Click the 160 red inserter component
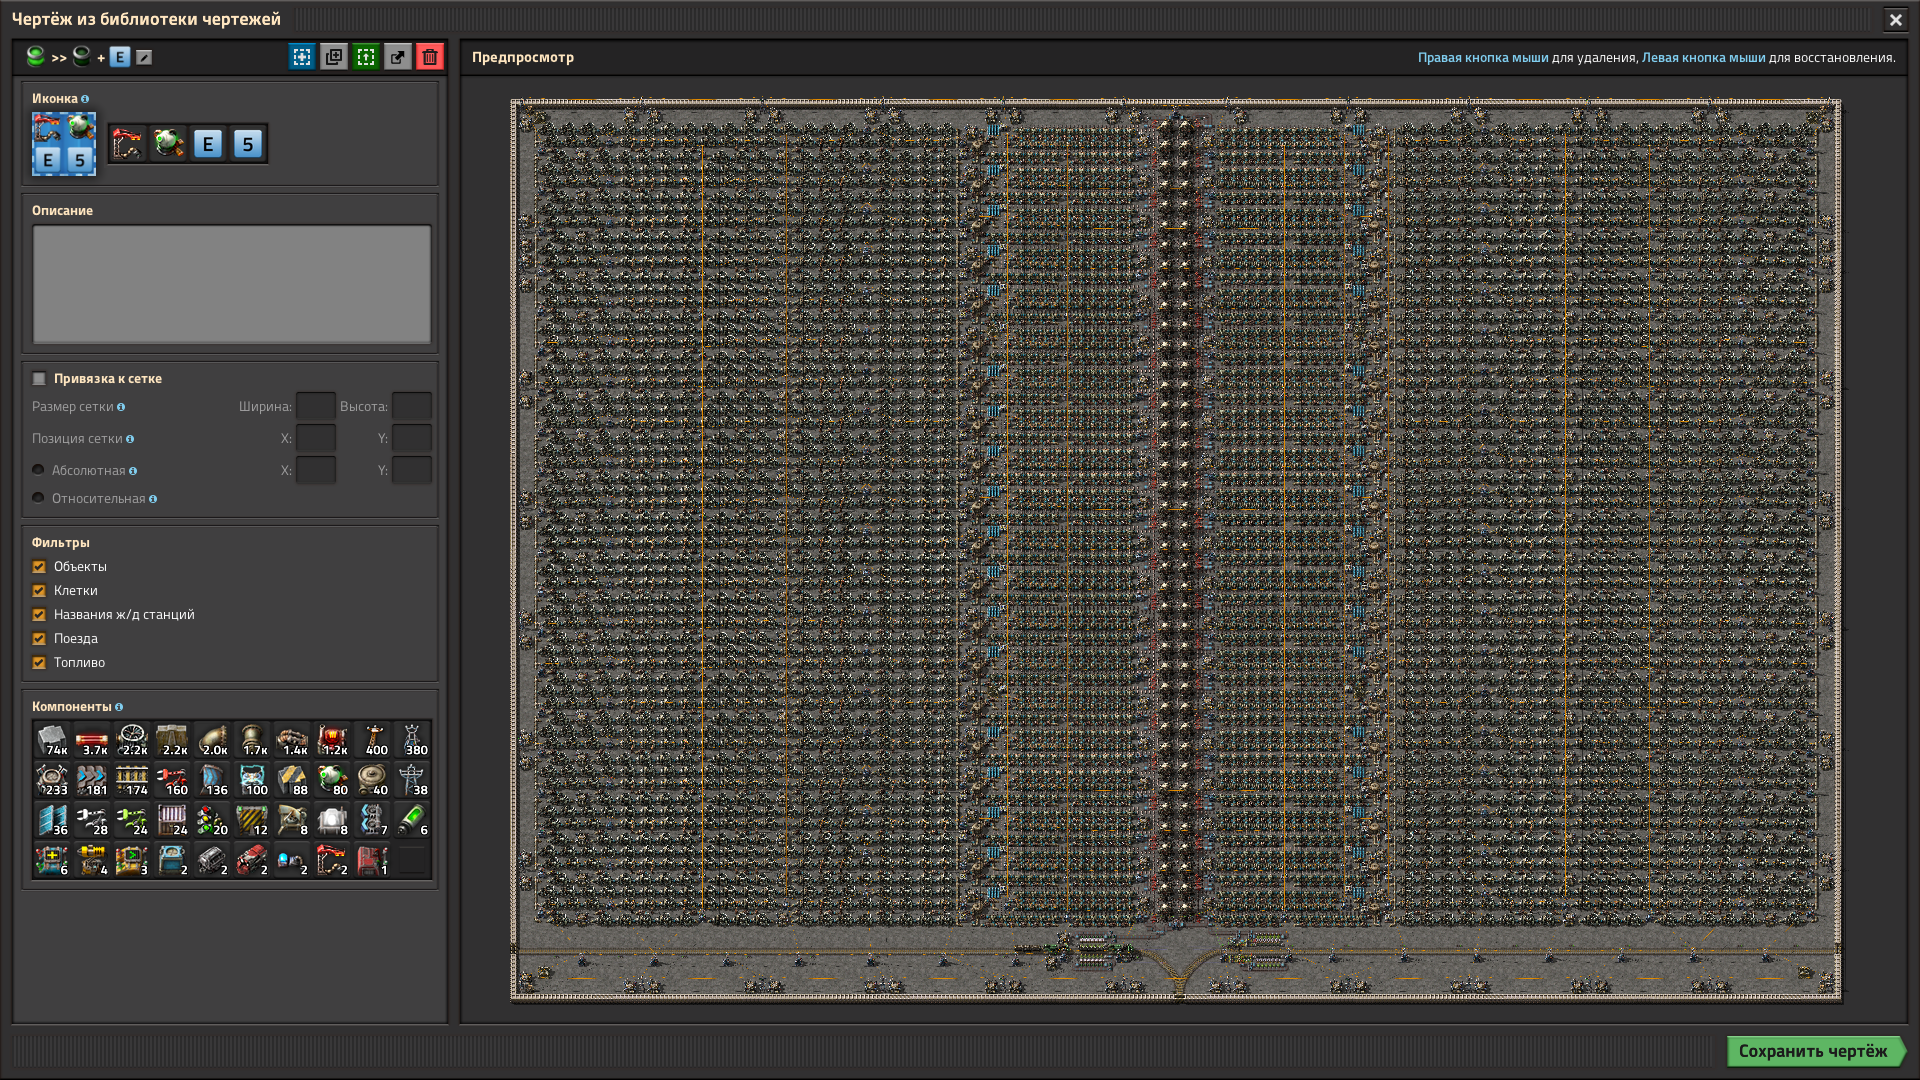Viewport: 1920px width, 1080px height. pyautogui.click(x=172, y=780)
